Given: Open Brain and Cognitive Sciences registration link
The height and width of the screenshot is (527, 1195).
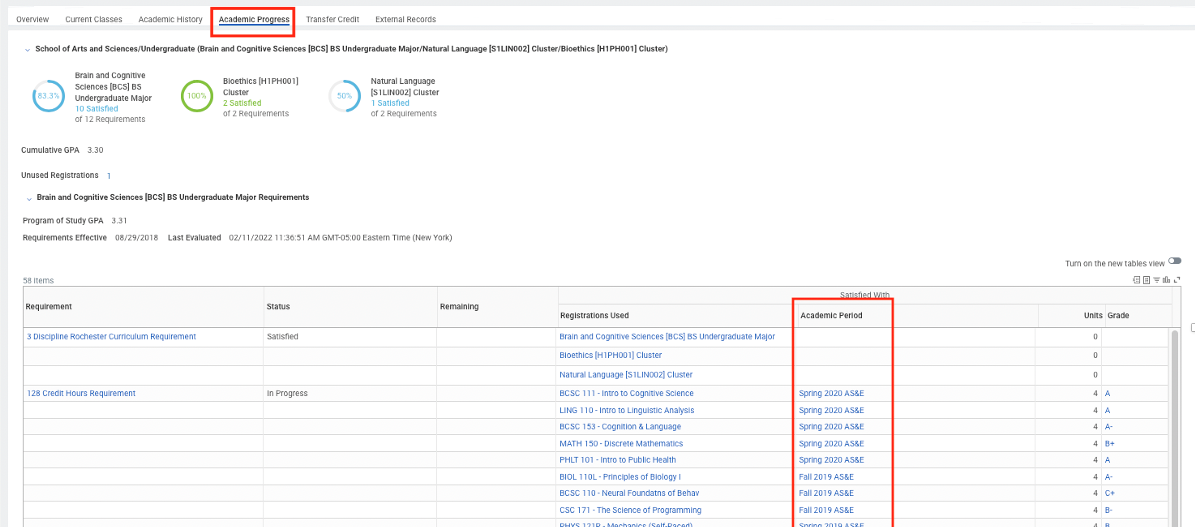Looking at the screenshot, I should [x=667, y=336].
